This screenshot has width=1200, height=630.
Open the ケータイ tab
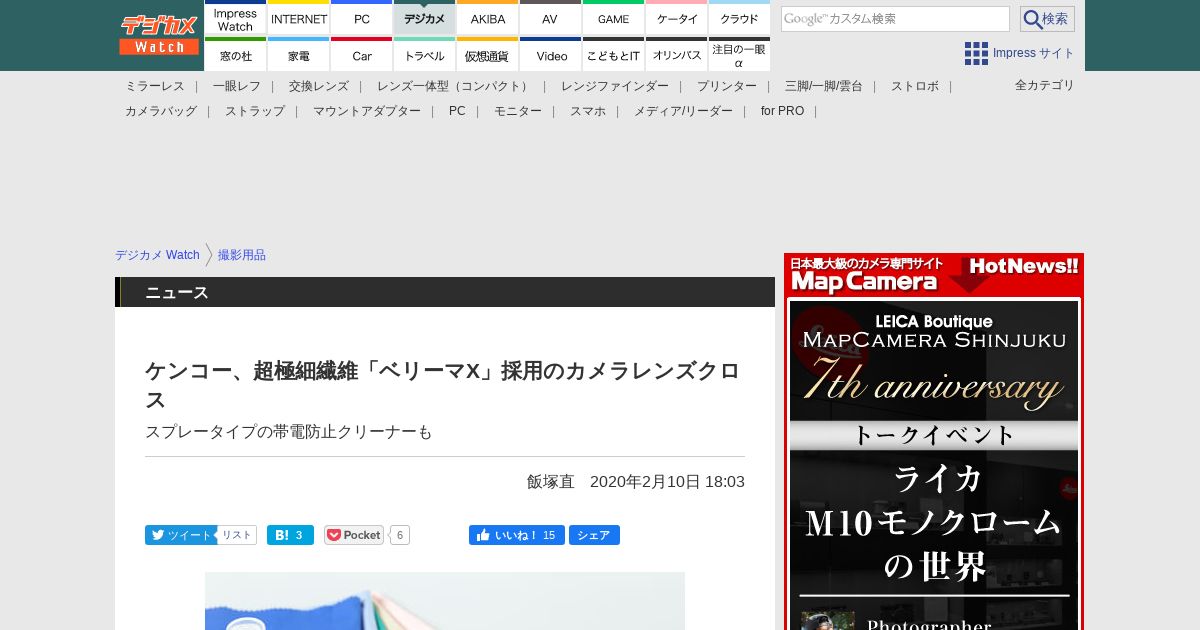click(677, 18)
